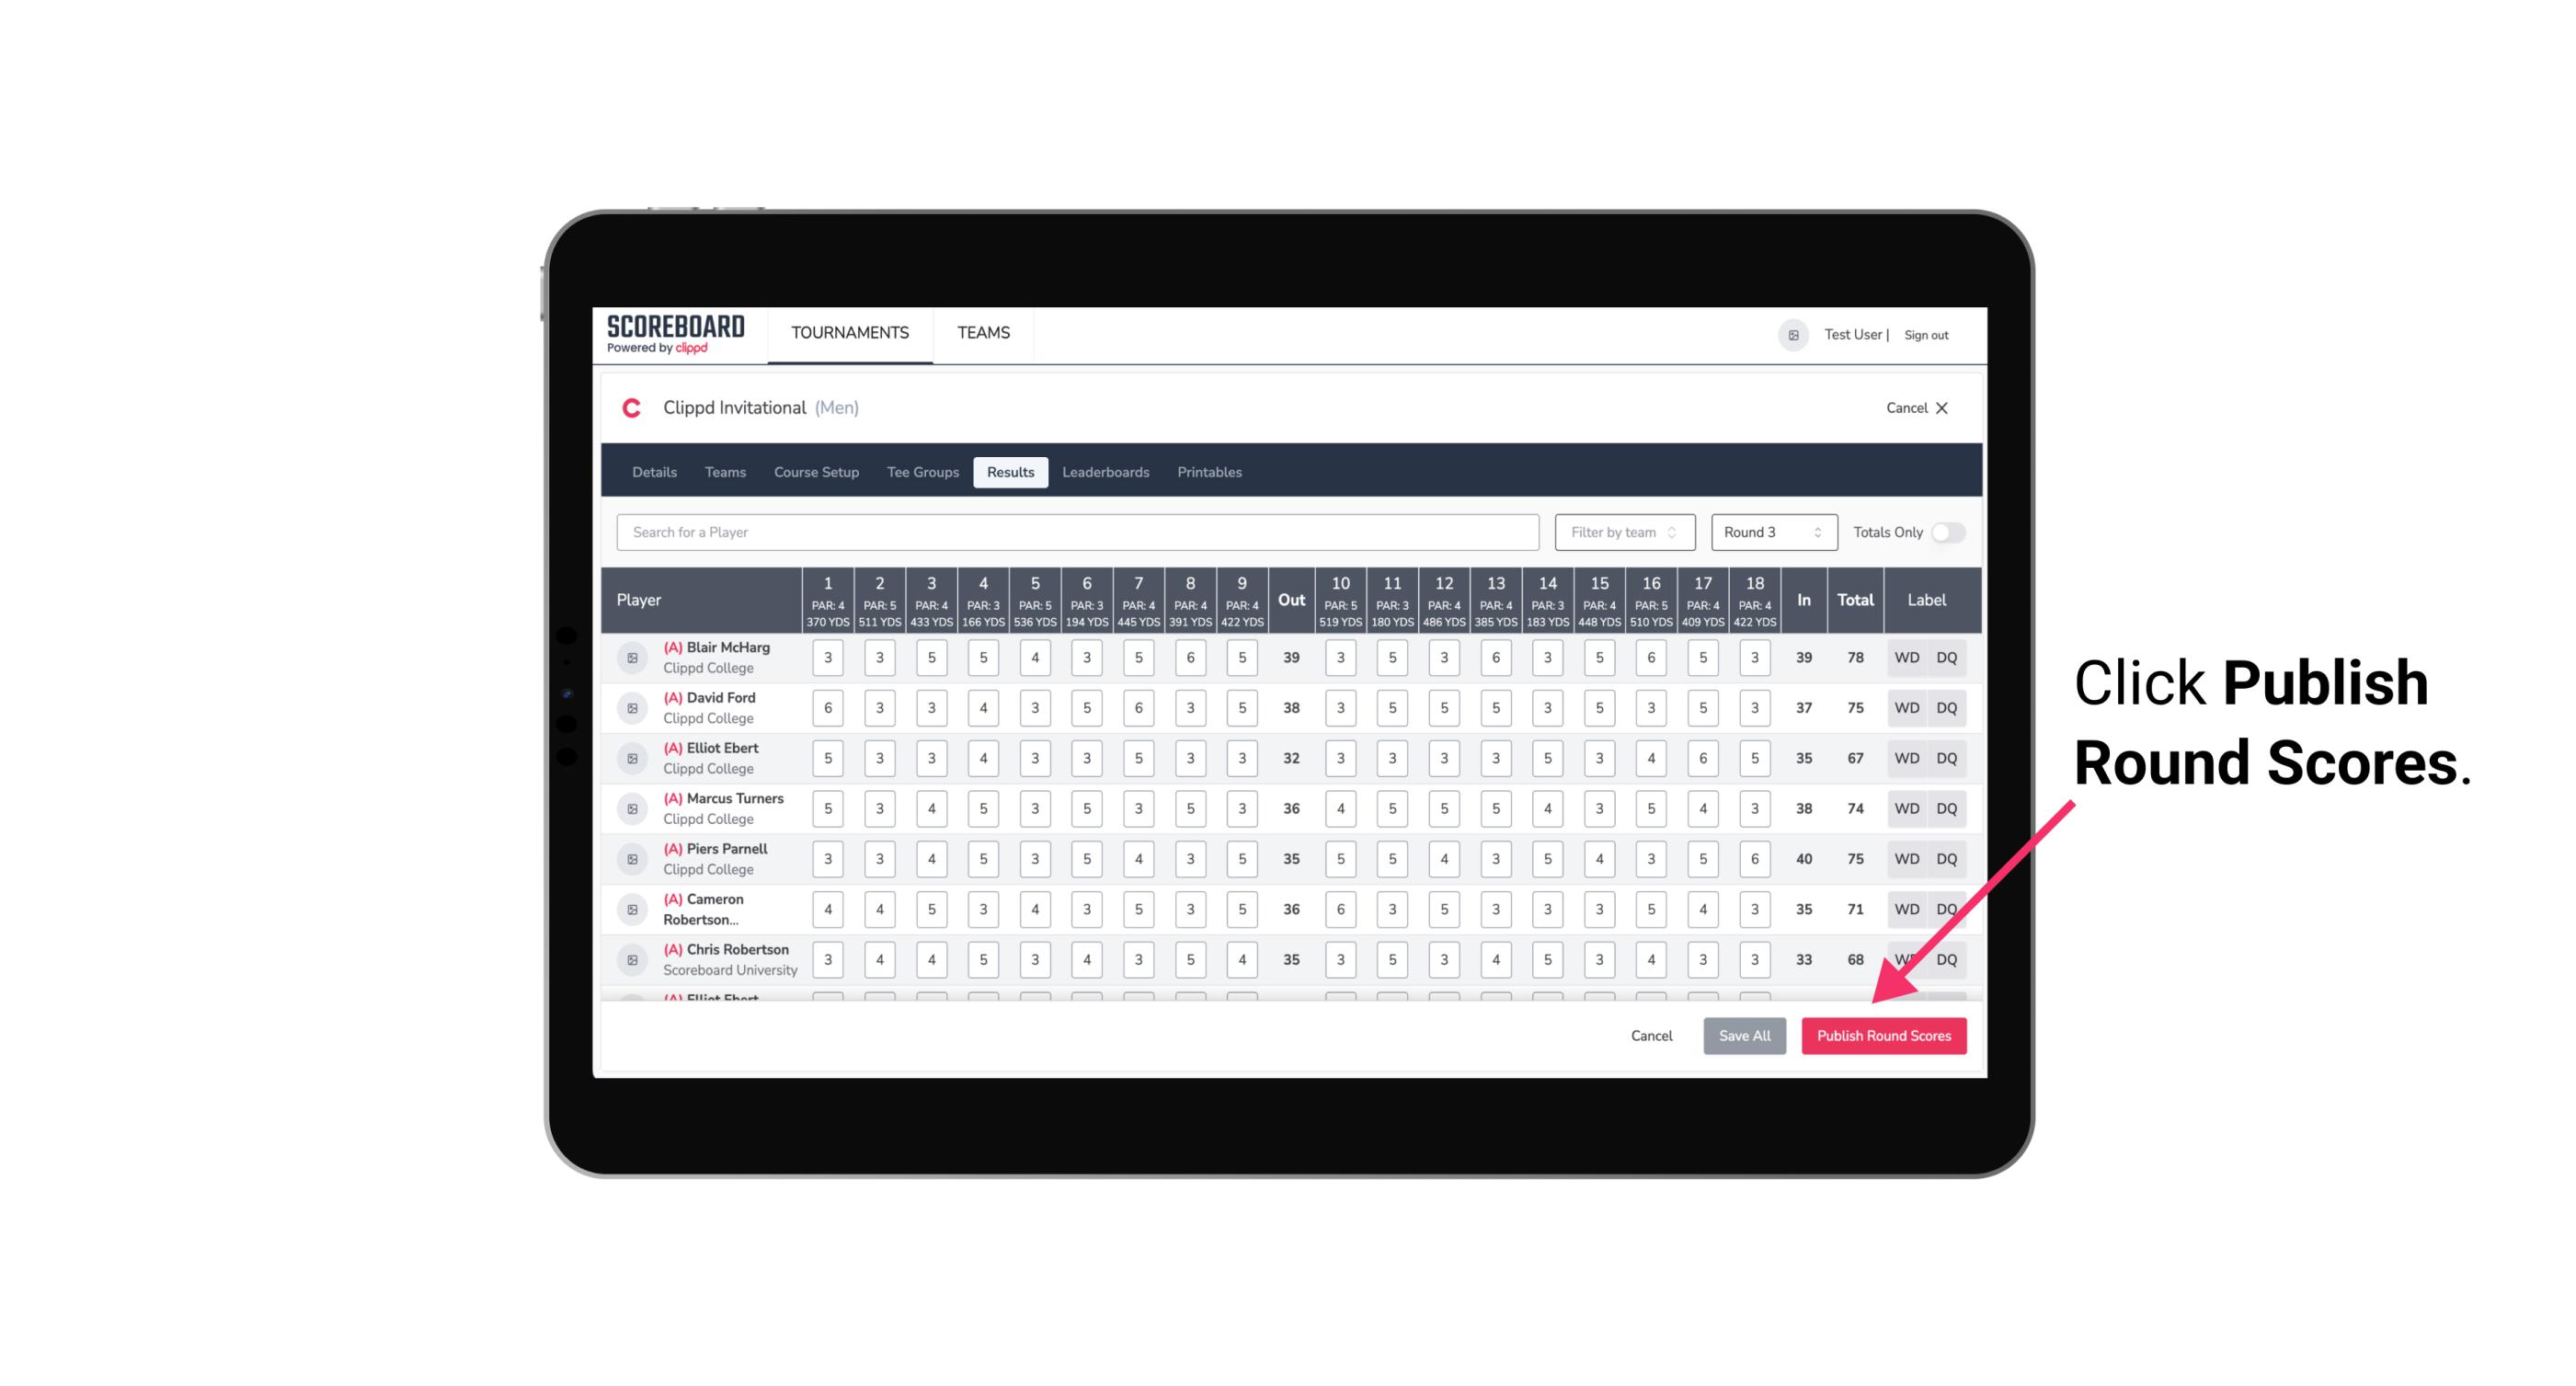The height and width of the screenshot is (1386, 2576).
Task: Click the Search for a Player field
Action: coord(1080,533)
